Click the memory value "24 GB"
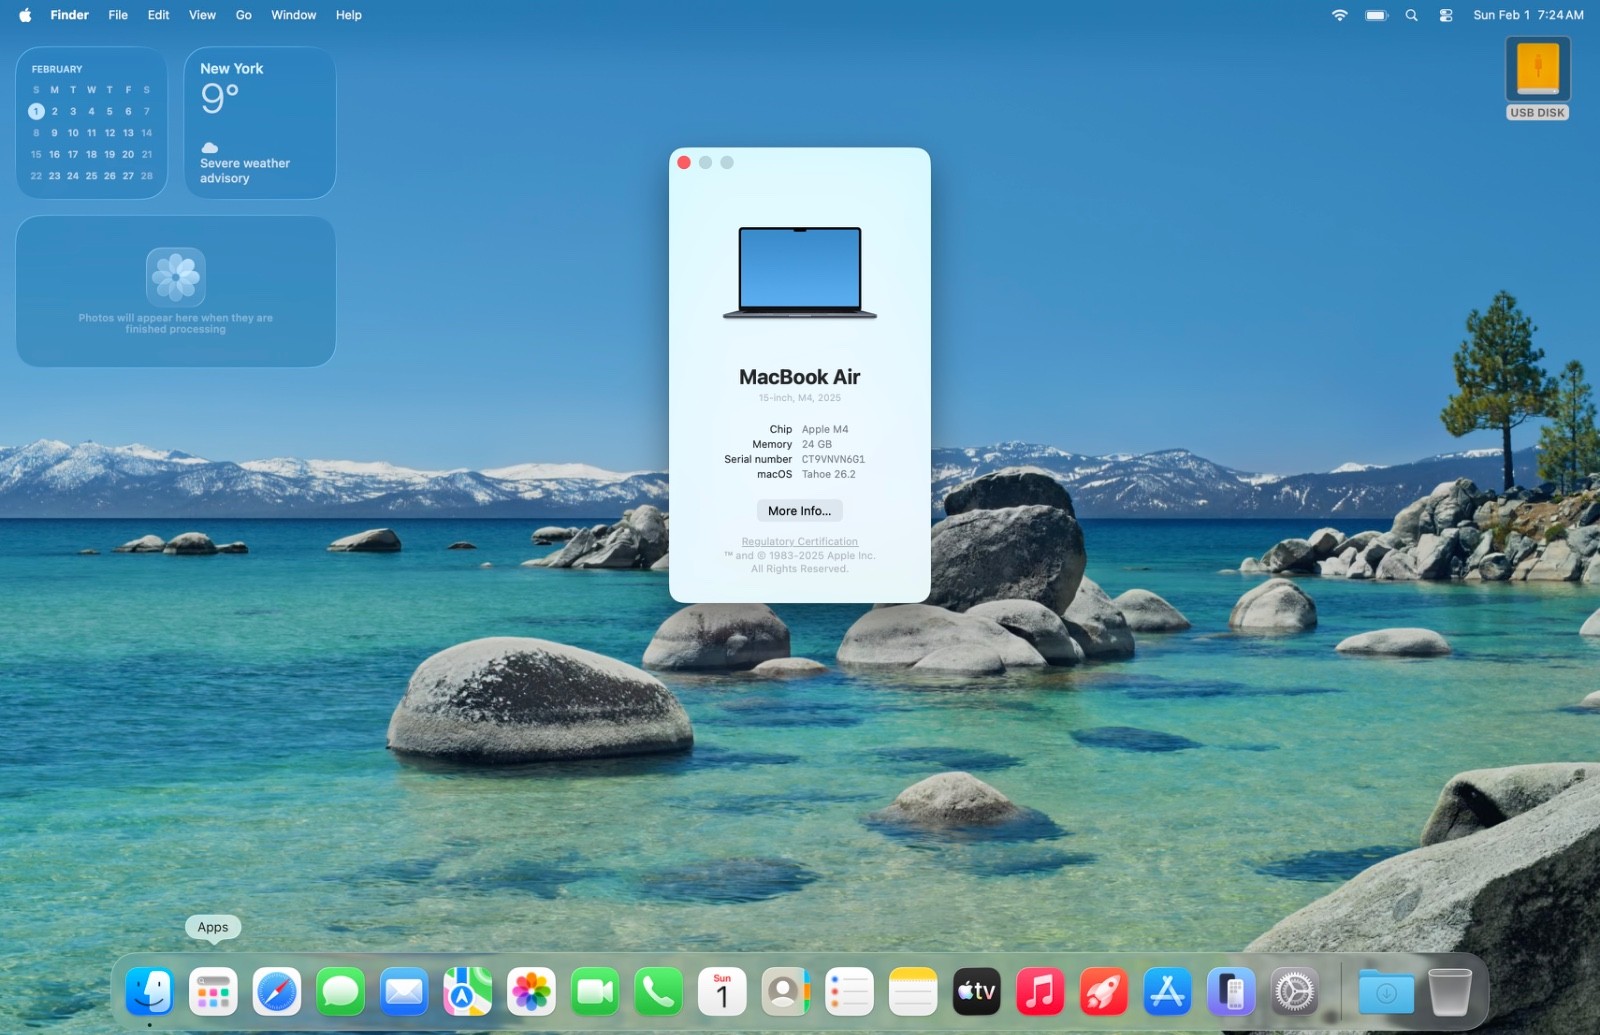This screenshot has height=1035, width=1600. coord(817,445)
